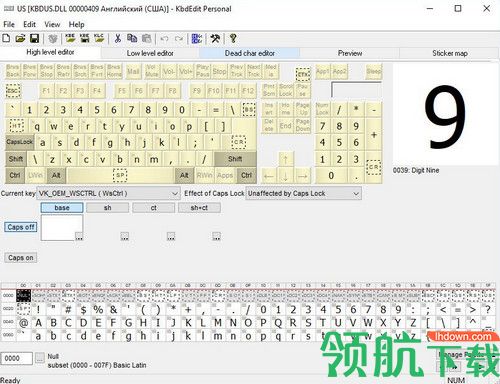Click the CR enter key on main keyboard
500x384 pixels.
point(239,142)
